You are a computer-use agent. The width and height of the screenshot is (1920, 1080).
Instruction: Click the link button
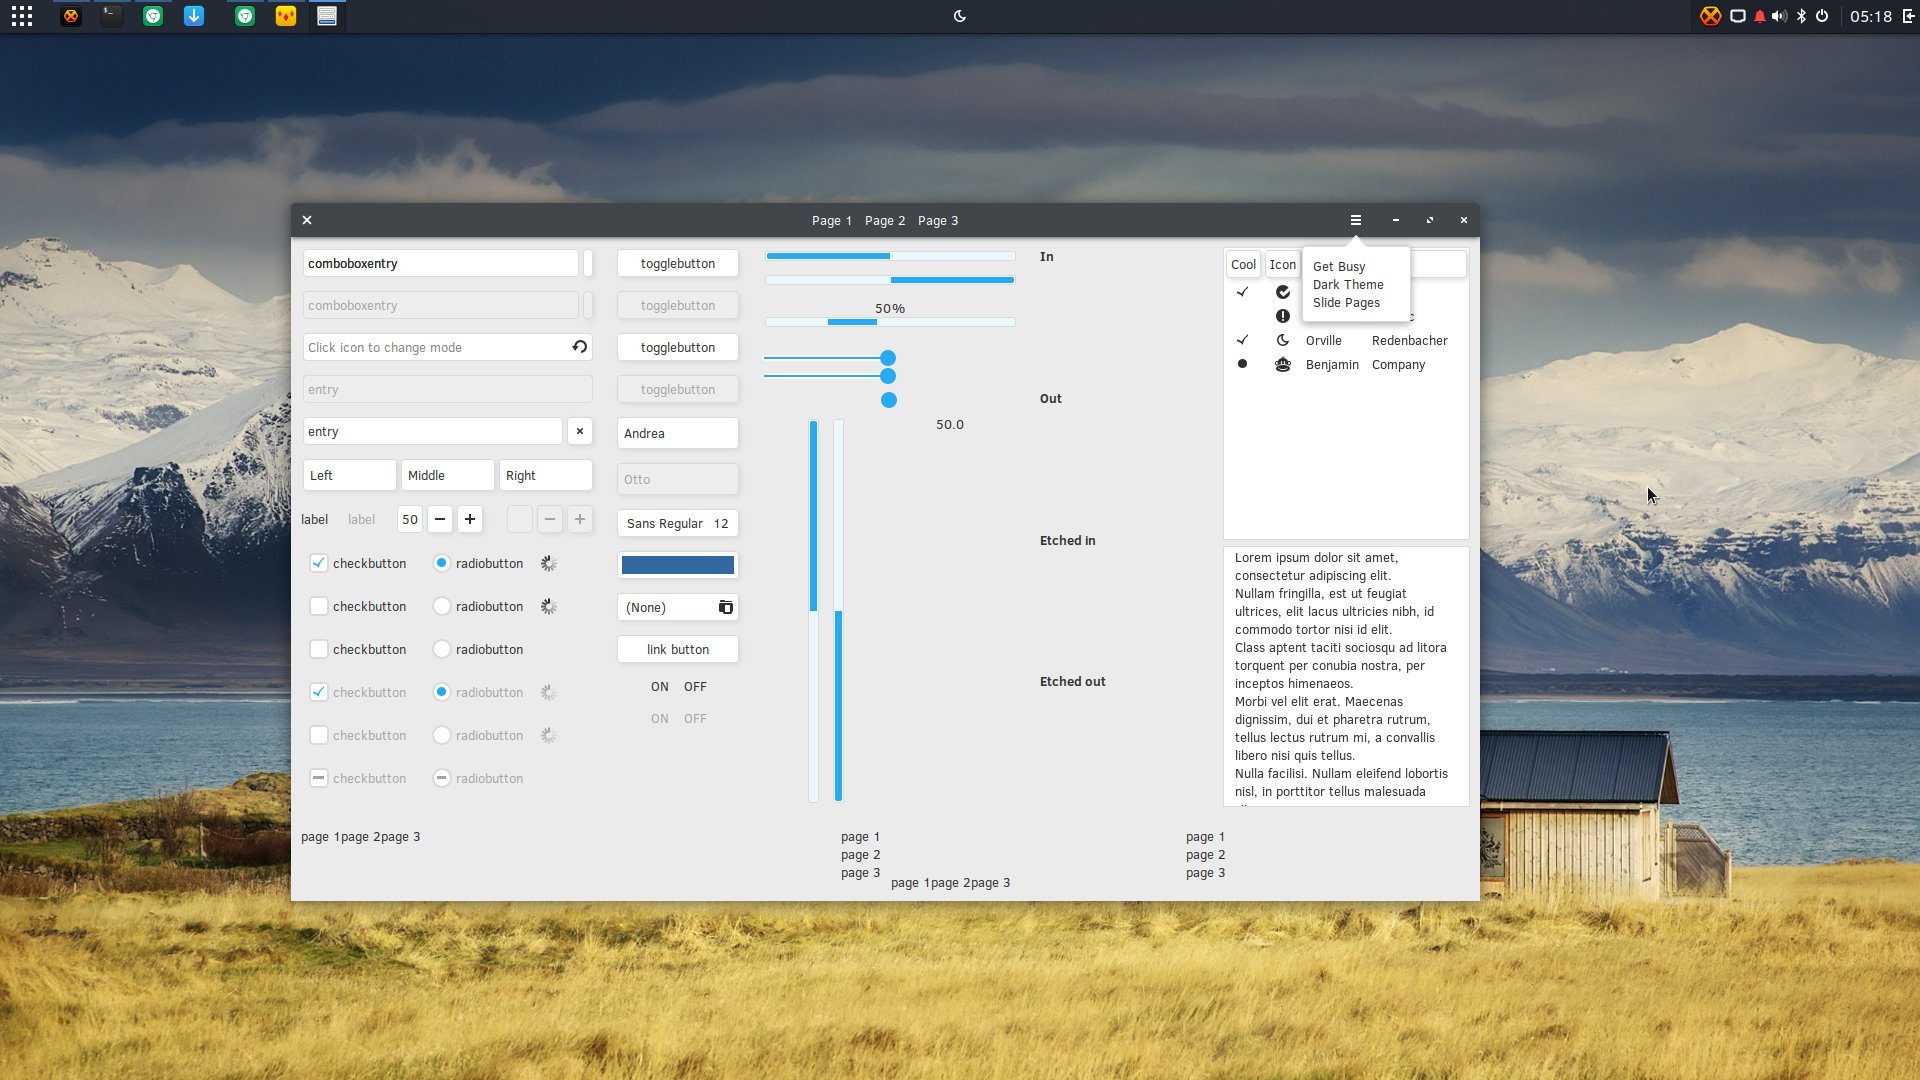pyautogui.click(x=678, y=649)
